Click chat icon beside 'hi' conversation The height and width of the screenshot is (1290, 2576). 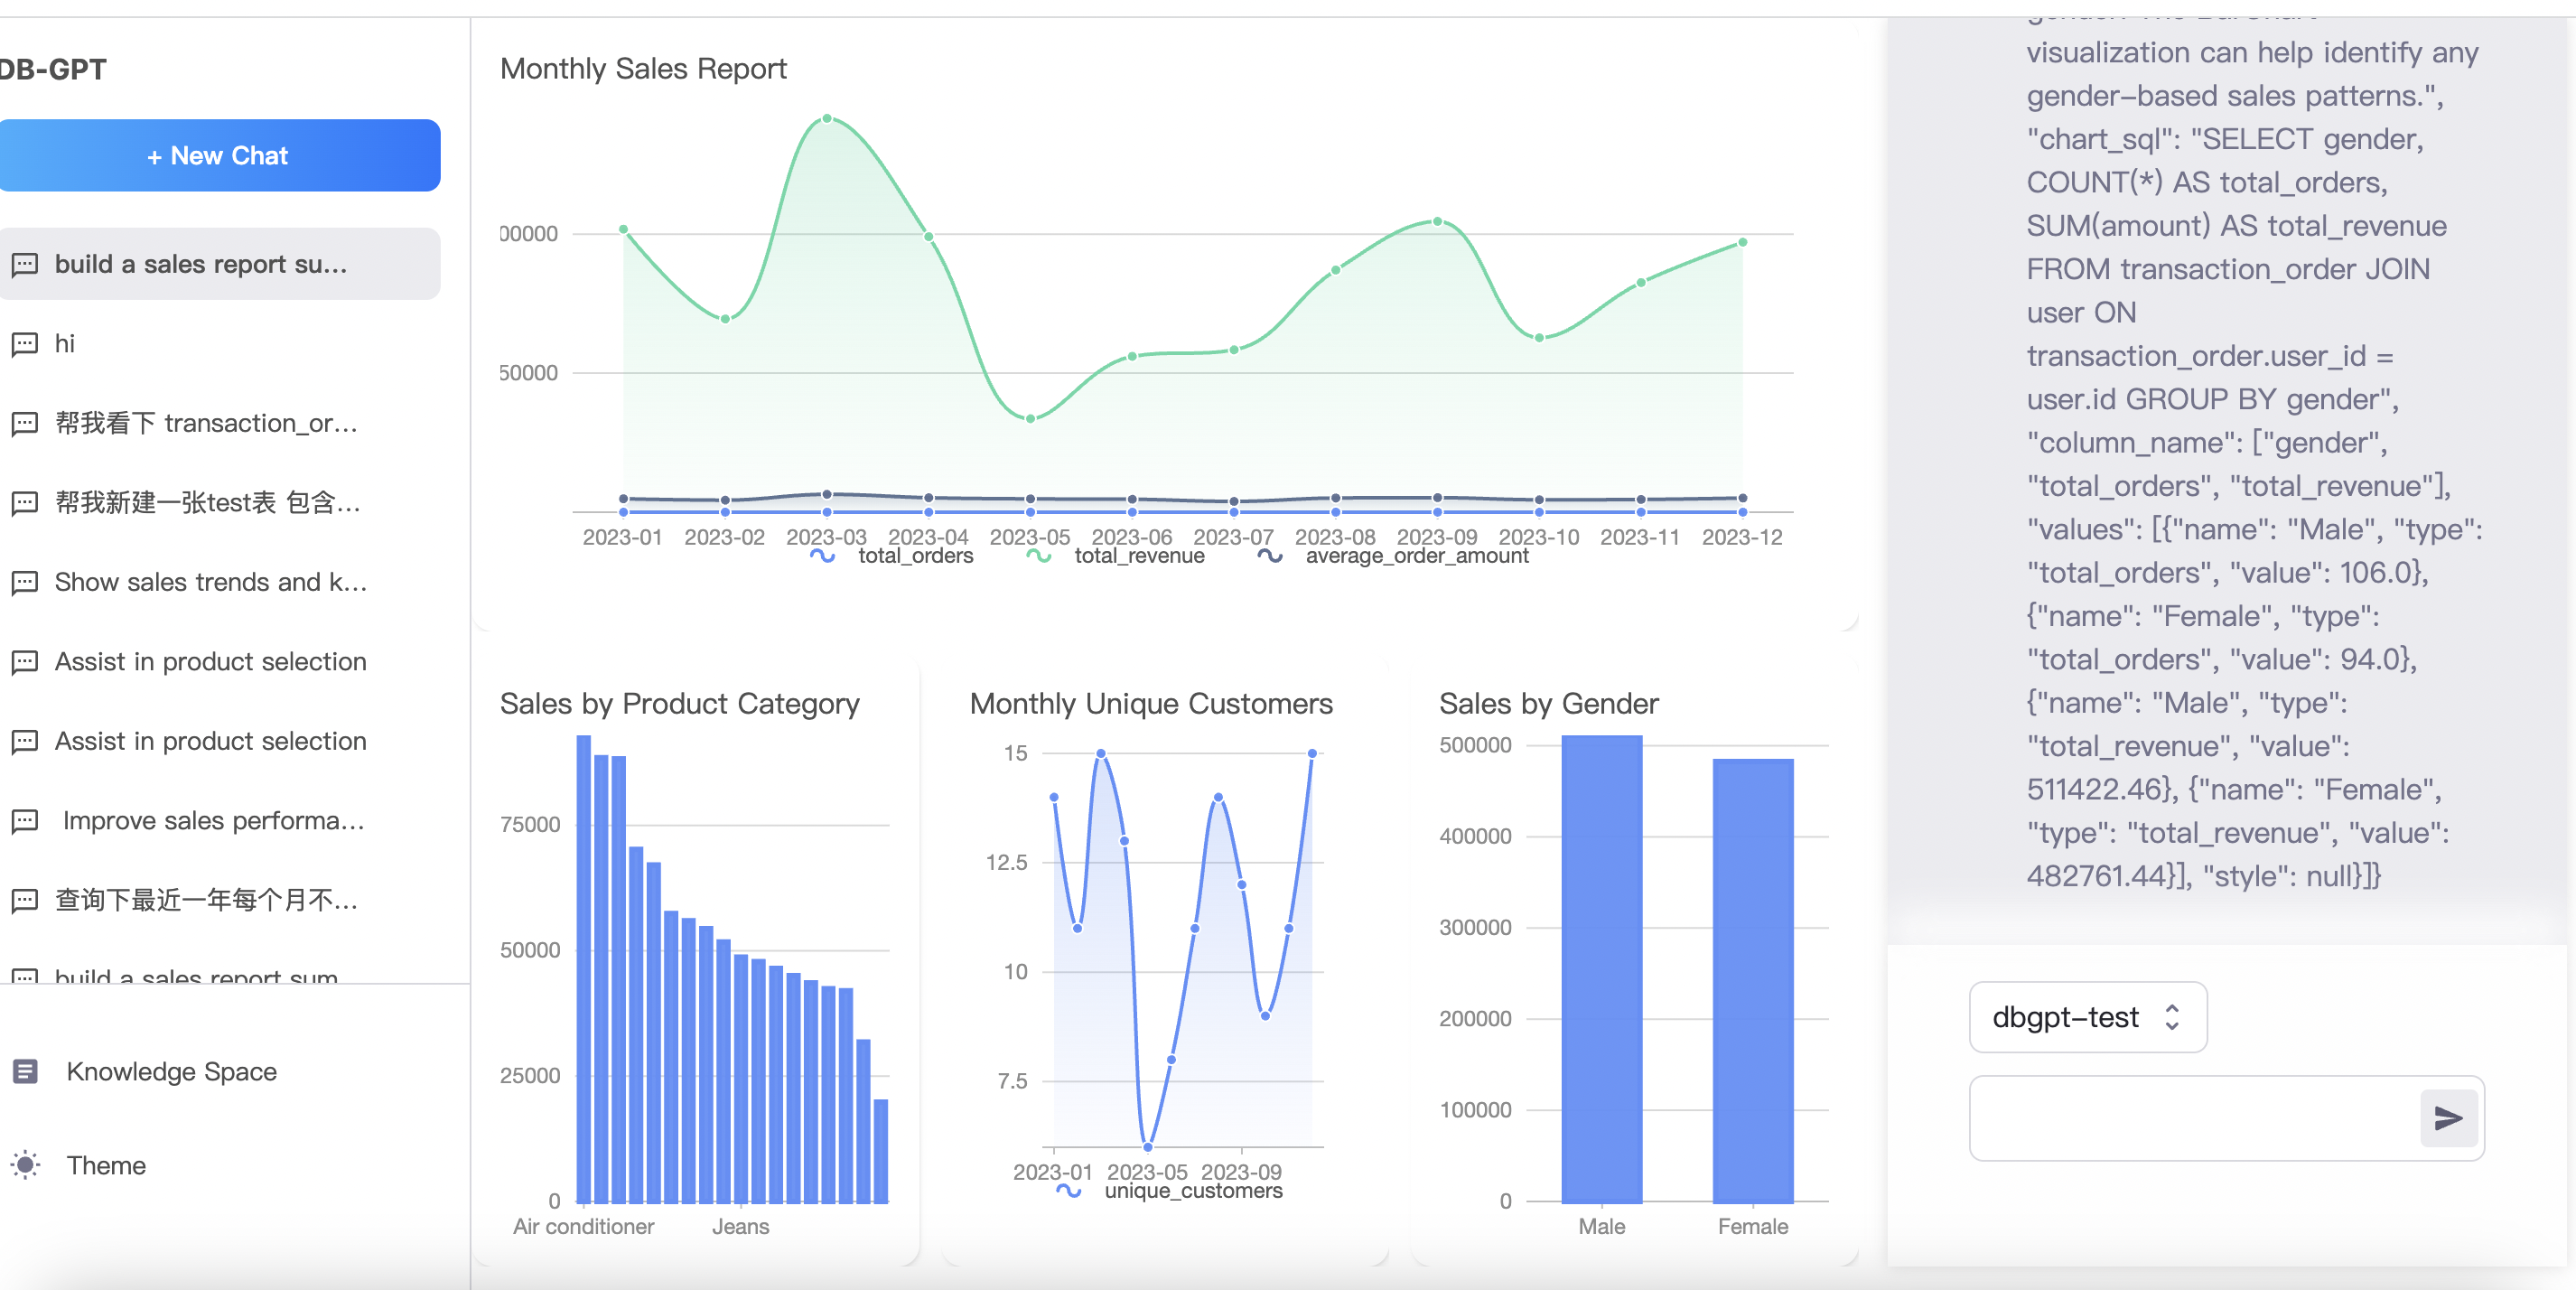tap(25, 344)
